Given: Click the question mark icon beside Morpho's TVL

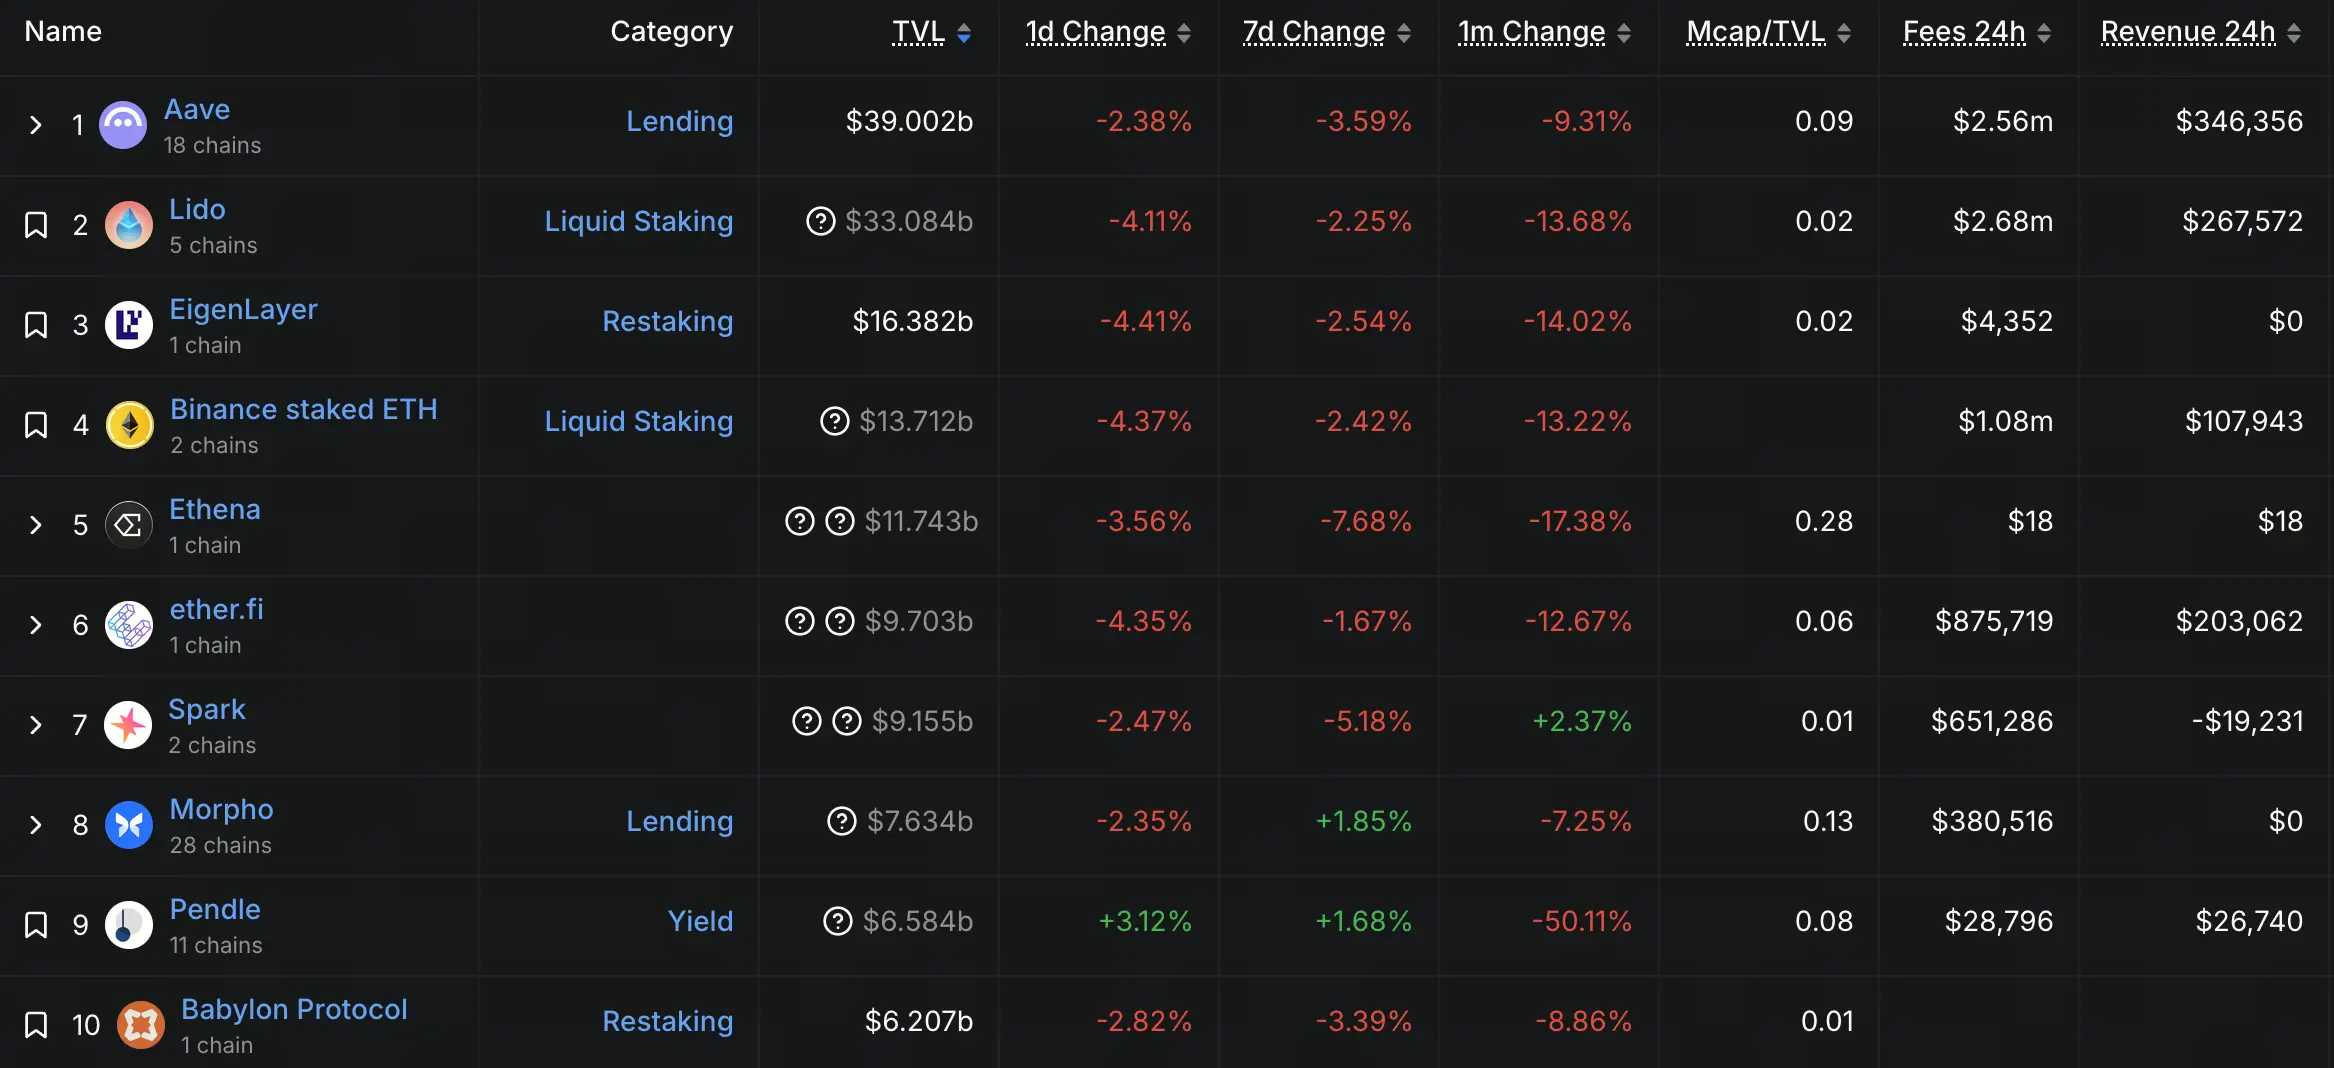Looking at the screenshot, I should point(842,821).
